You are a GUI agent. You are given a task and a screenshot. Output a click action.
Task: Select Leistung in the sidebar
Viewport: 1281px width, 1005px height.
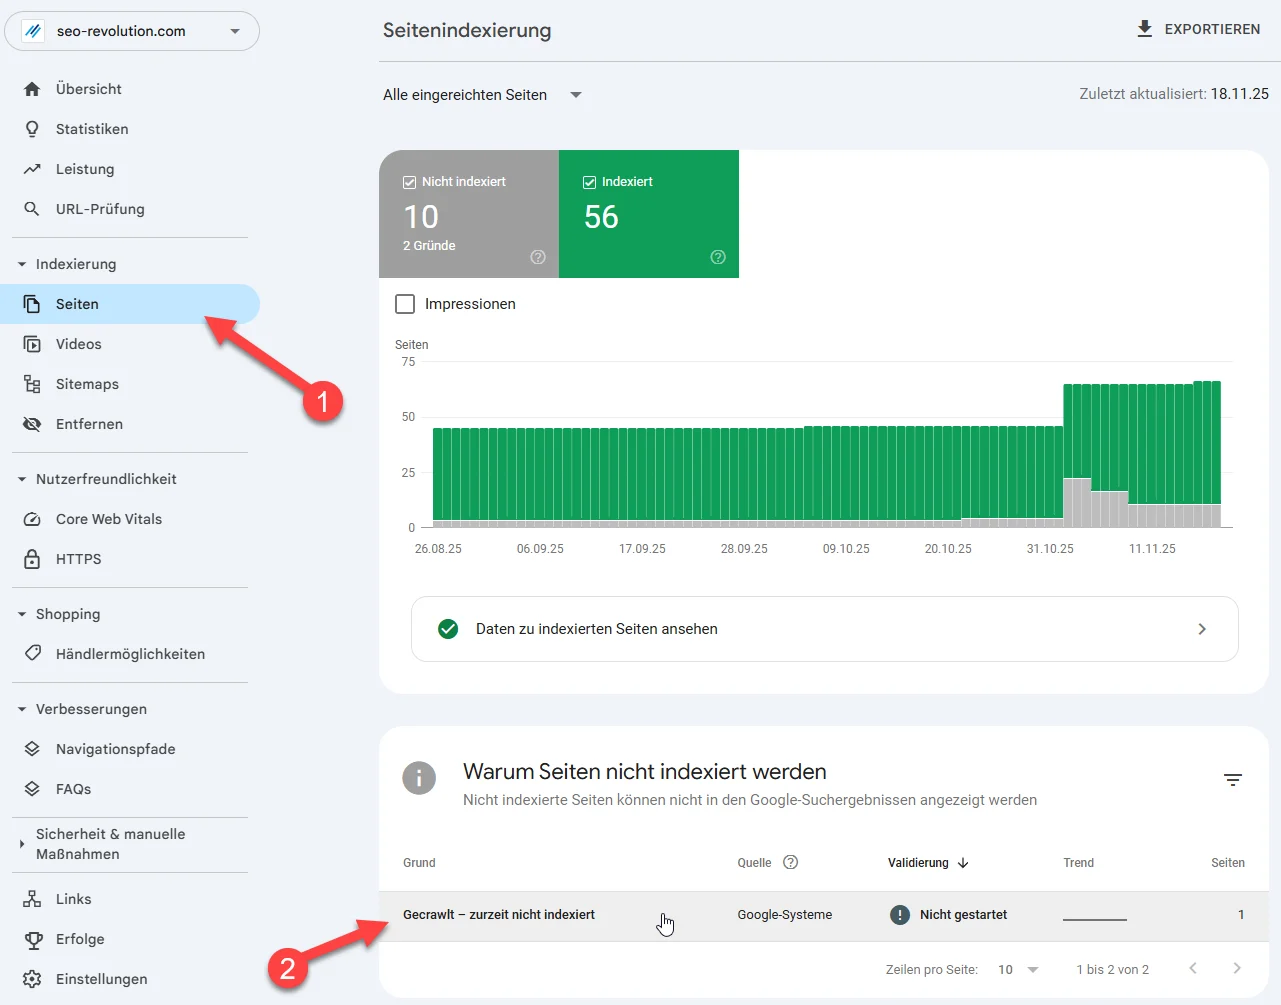(x=86, y=169)
